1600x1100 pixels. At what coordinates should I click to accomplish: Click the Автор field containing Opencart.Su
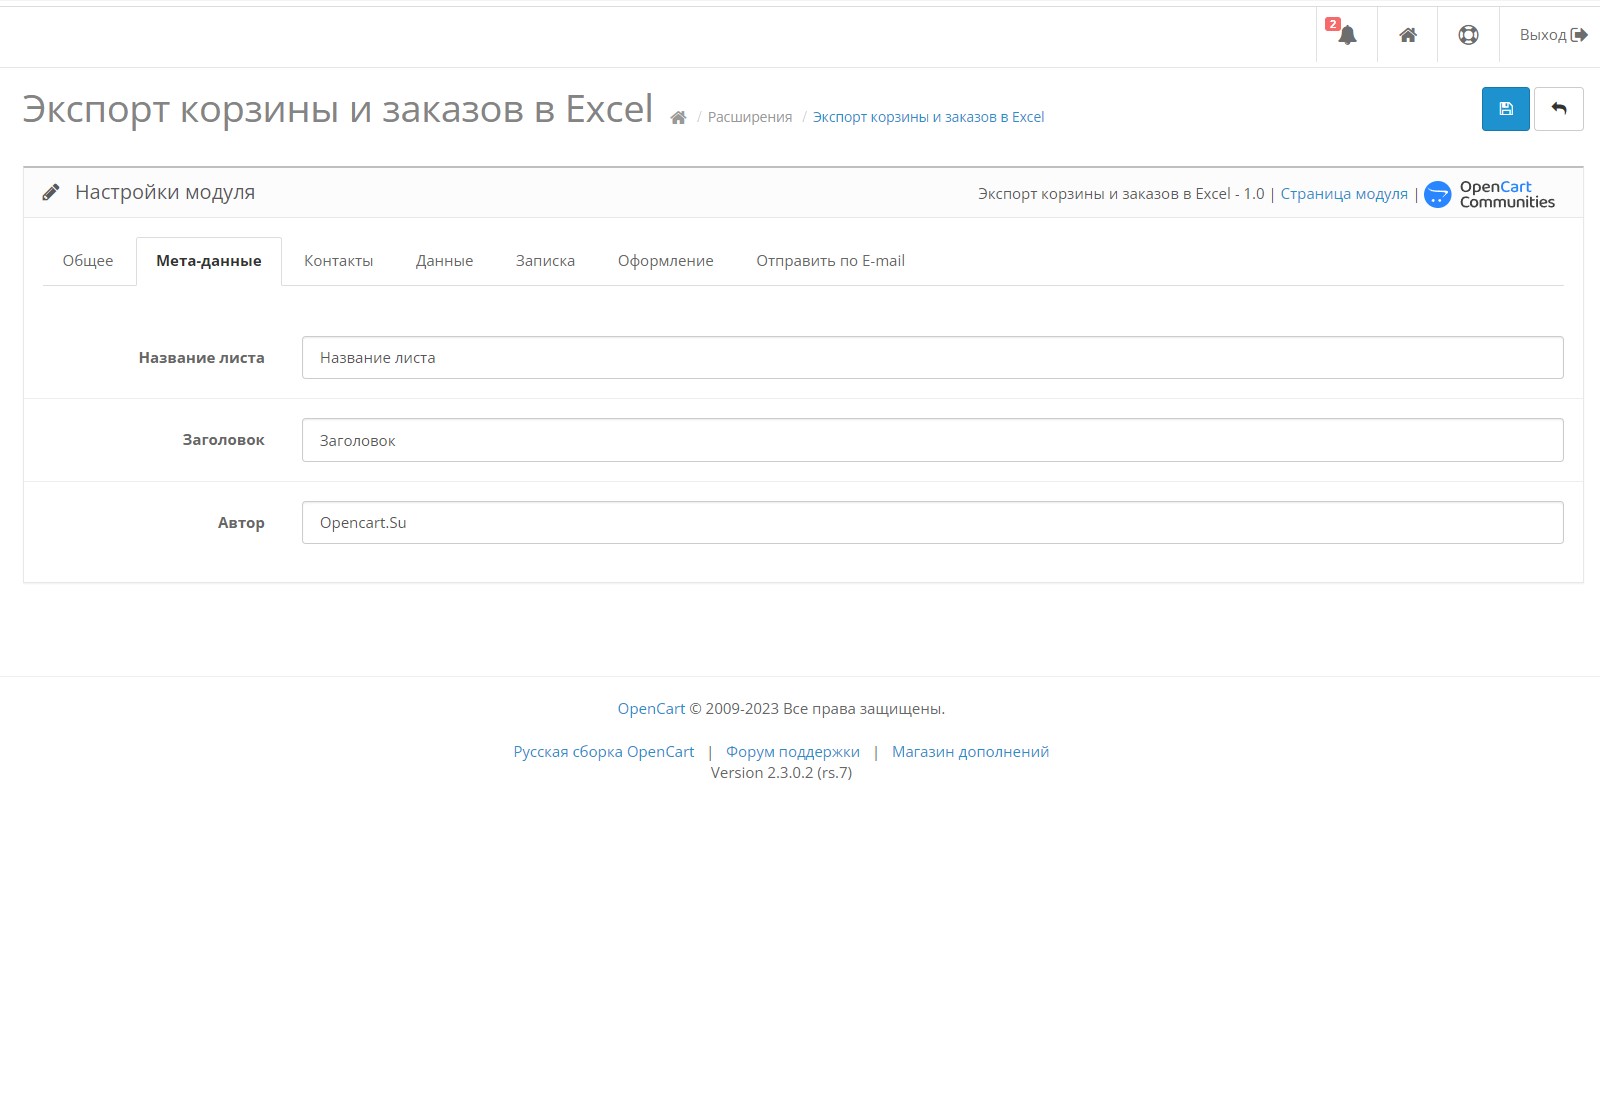coord(933,523)
